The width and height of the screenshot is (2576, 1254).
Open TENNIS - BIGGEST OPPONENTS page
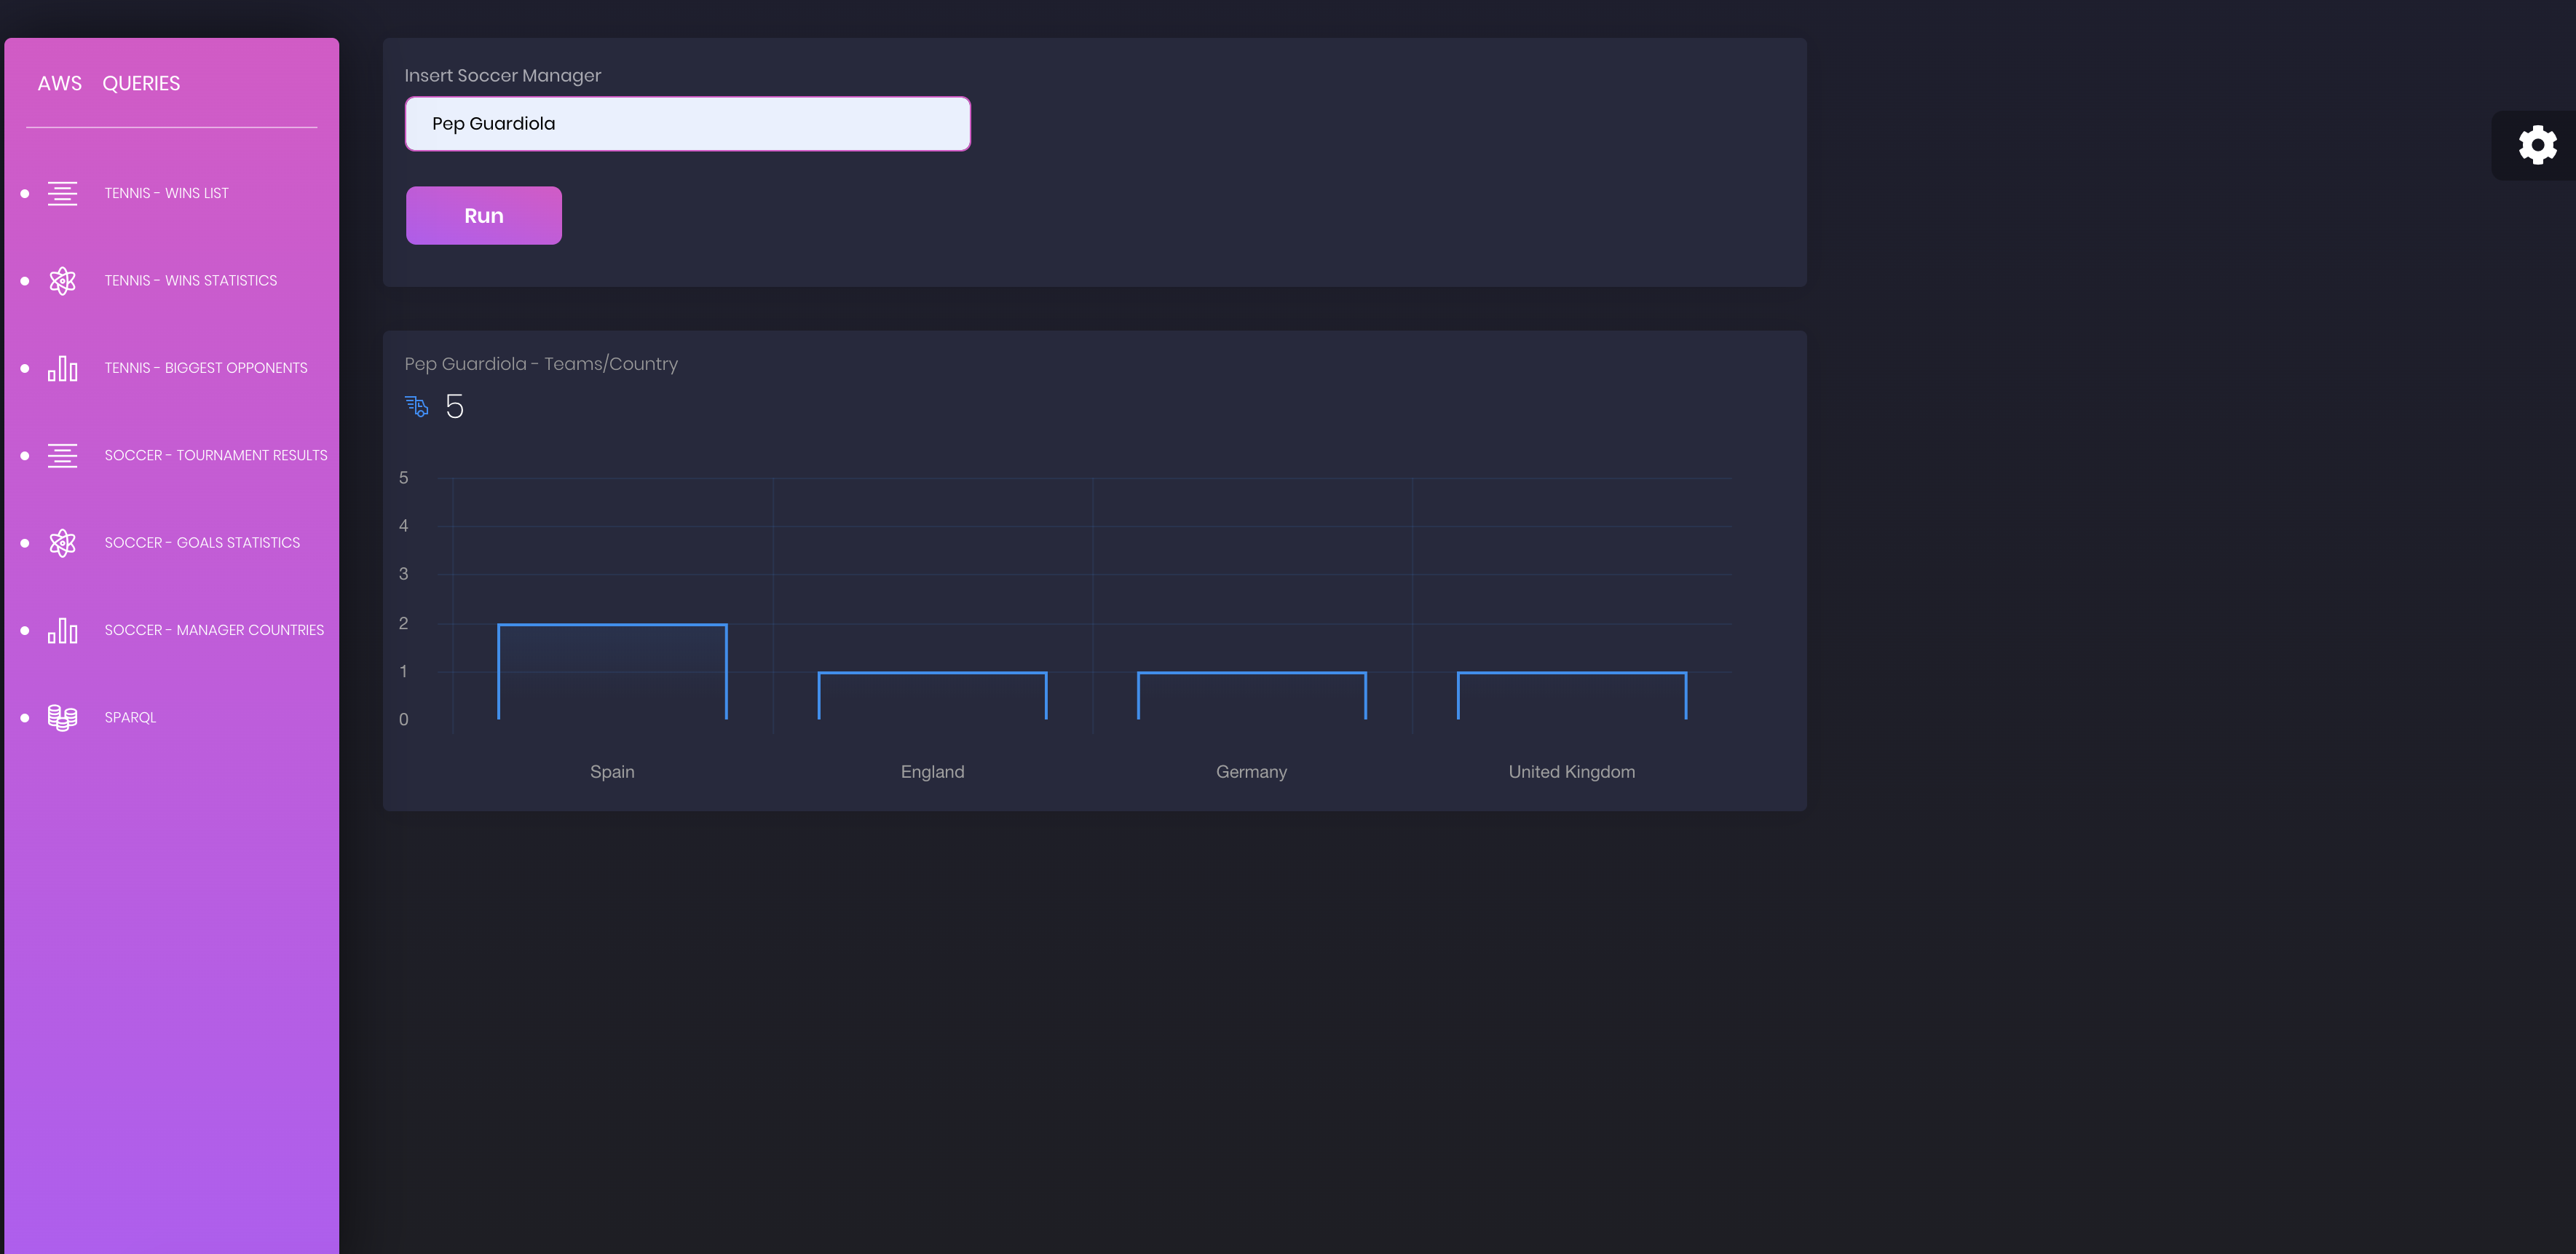point(206,368)
